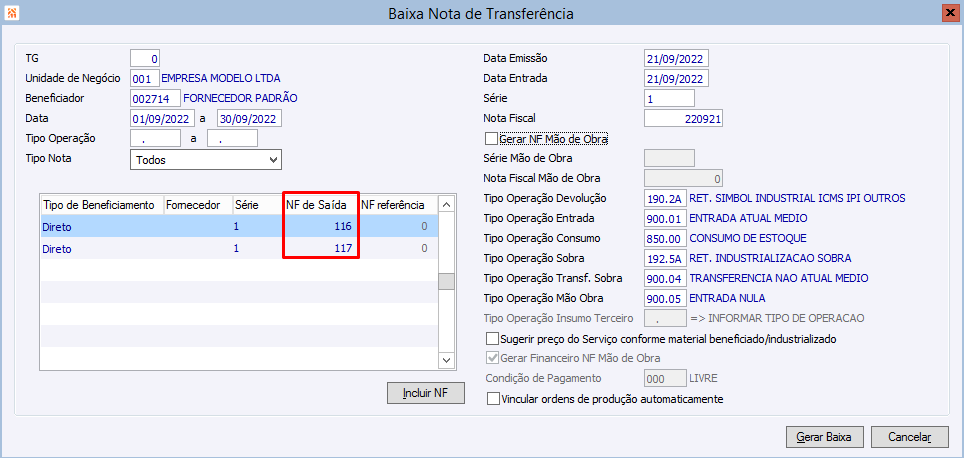Click the grid scrollbar thumb
Screen dimensions: 964x458
(447, 281)
